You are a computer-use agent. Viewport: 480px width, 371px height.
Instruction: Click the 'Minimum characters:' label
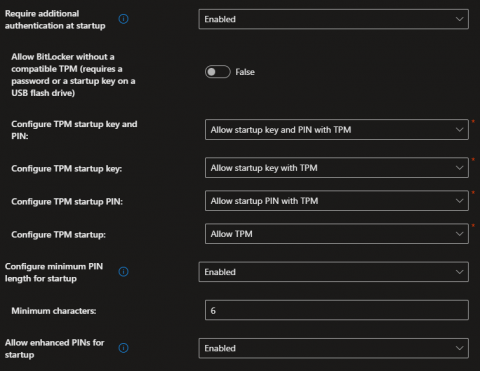(x=54, y=311)
